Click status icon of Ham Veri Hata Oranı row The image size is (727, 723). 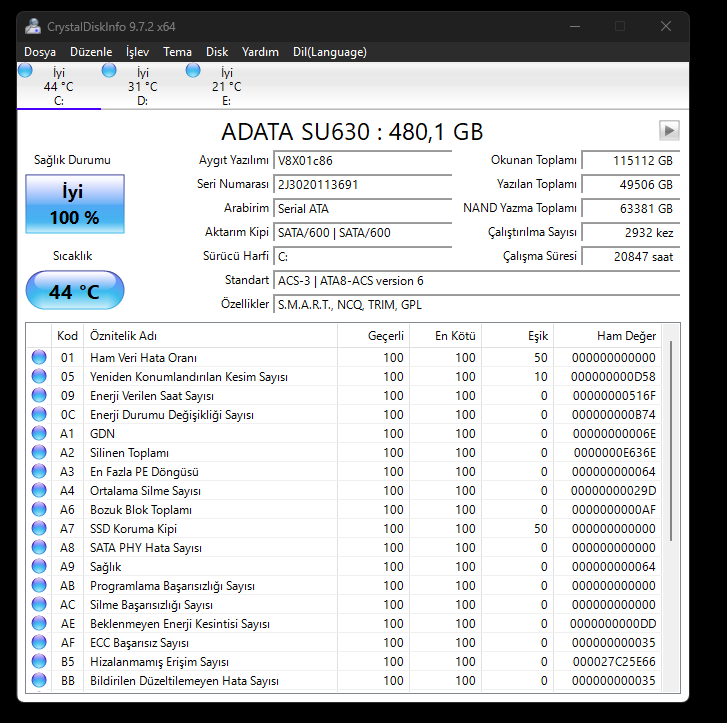point(39,357)
